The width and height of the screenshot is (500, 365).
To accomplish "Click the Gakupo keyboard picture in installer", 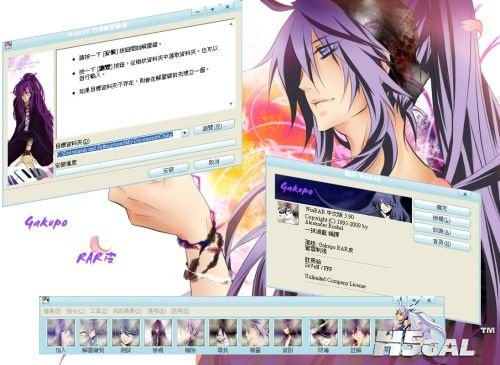I will (31, 119).
